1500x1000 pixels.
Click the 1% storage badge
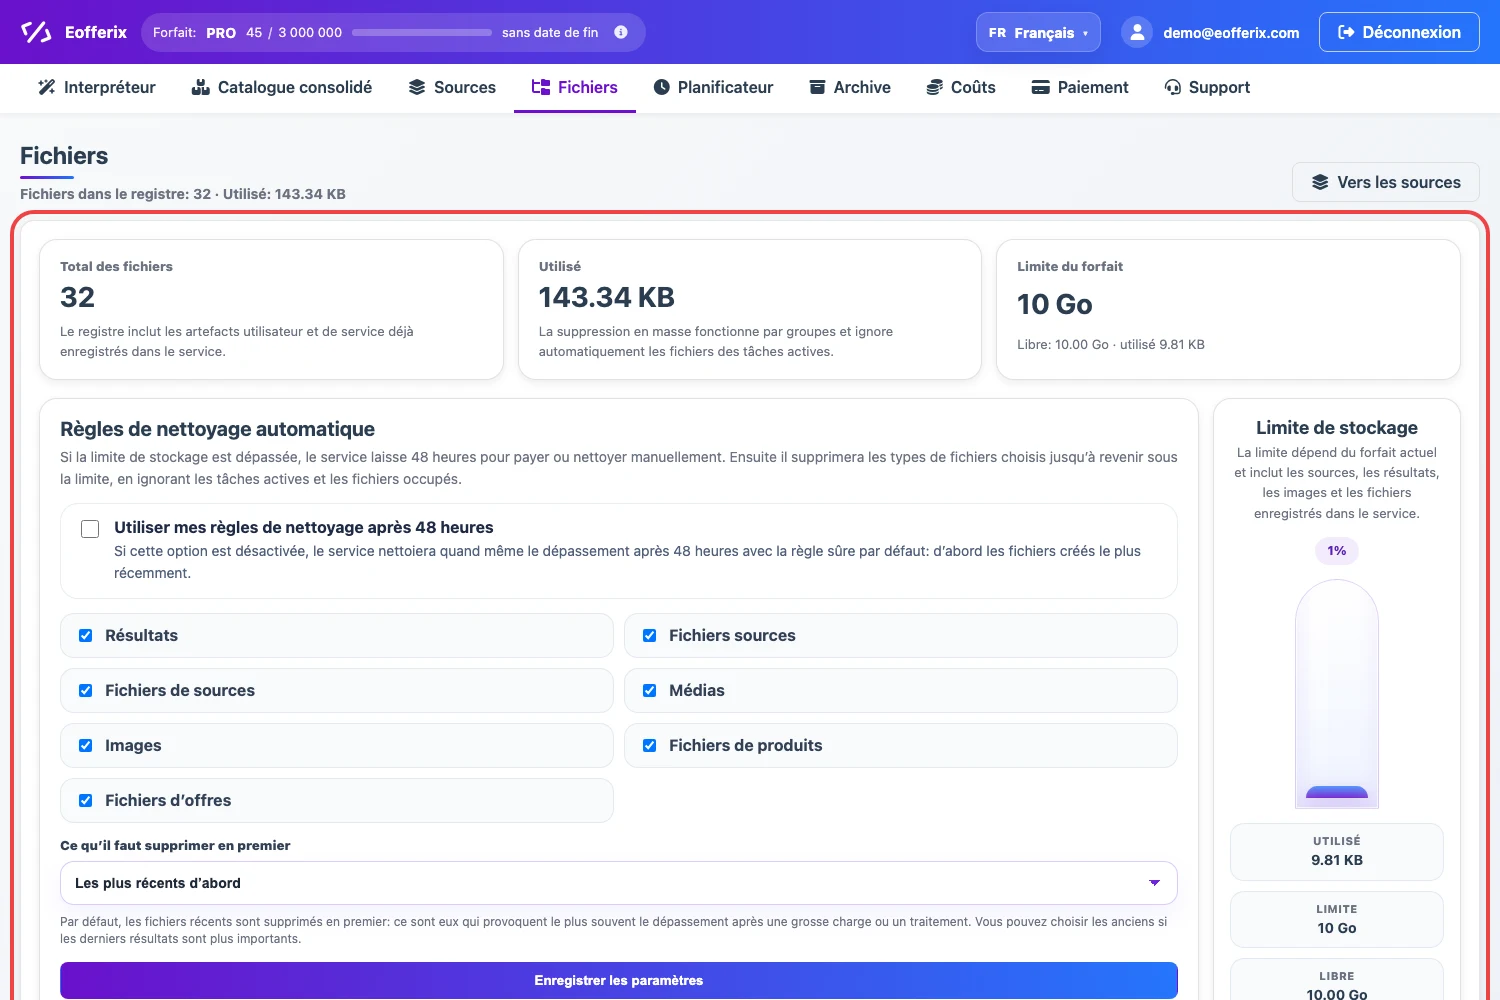1337,551
